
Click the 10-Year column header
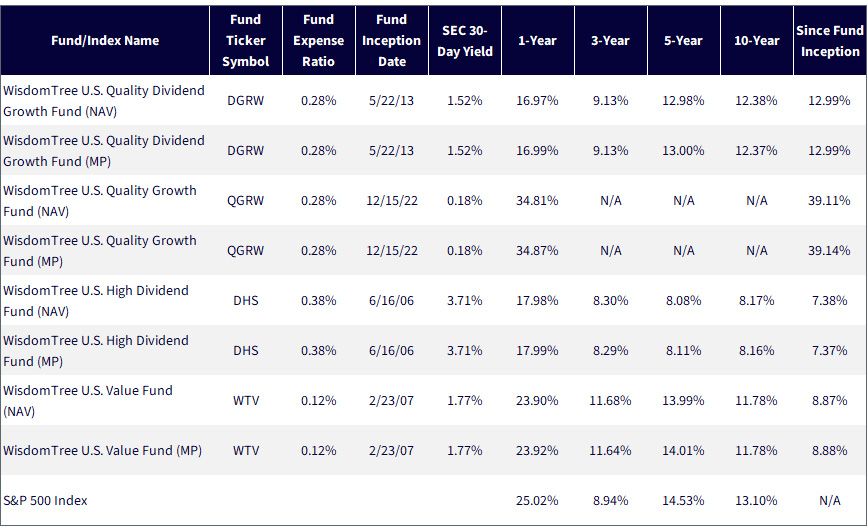[756, 40]
